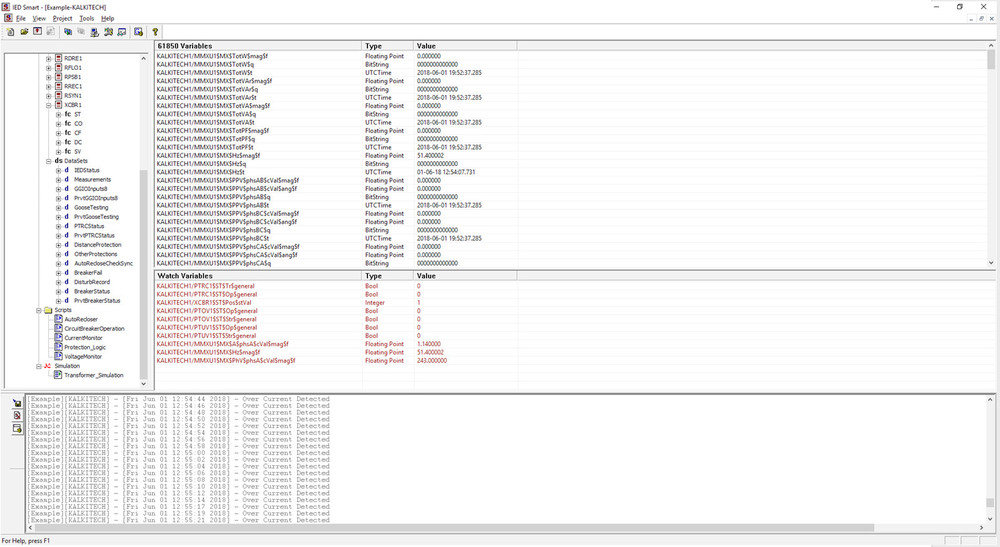
Task: Click the Scripts folder icon in tree
Action: point(47,310)
